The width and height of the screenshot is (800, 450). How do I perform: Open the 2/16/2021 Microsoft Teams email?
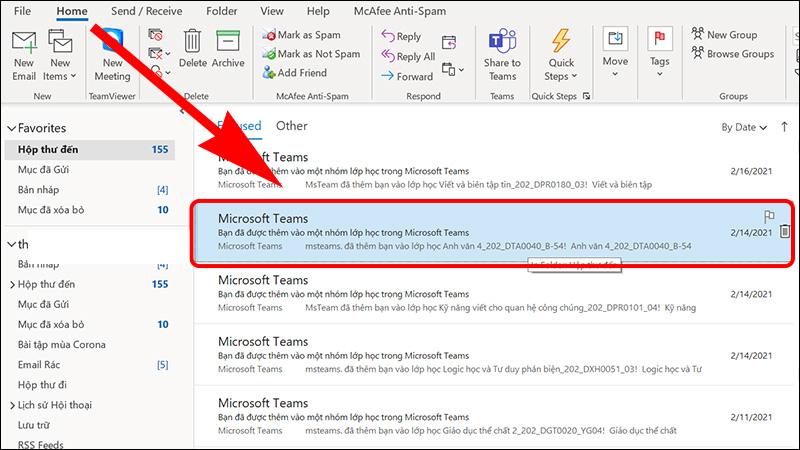493,170
